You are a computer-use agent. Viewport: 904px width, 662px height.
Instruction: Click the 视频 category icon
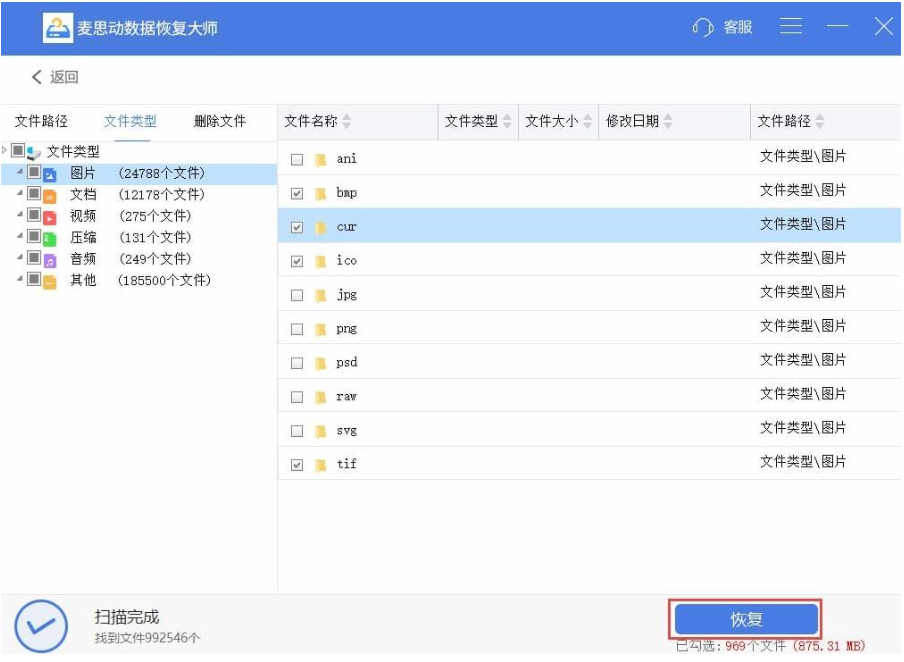pos(50,217)
